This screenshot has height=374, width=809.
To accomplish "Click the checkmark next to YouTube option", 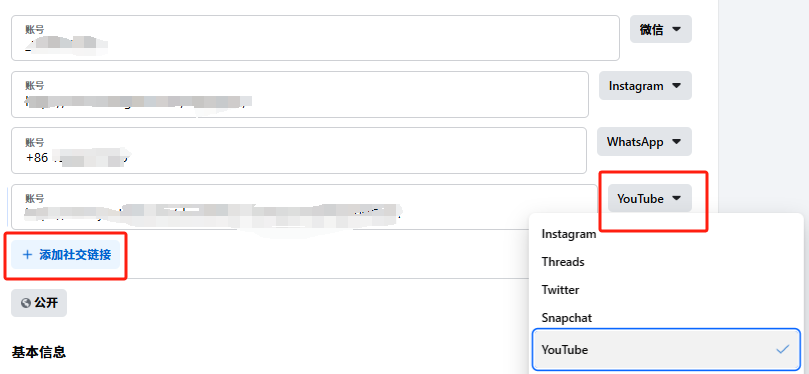I will point(783,350).
